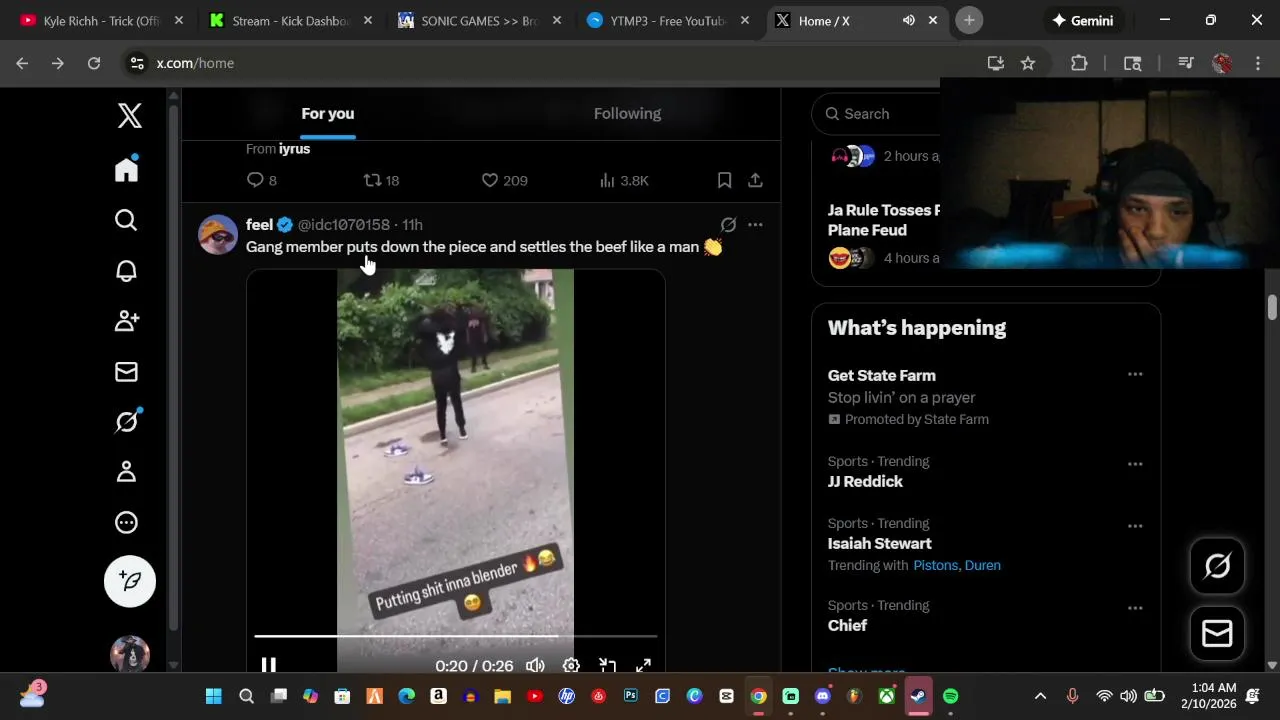Open Windows Start menu

[x=214, y=696]
